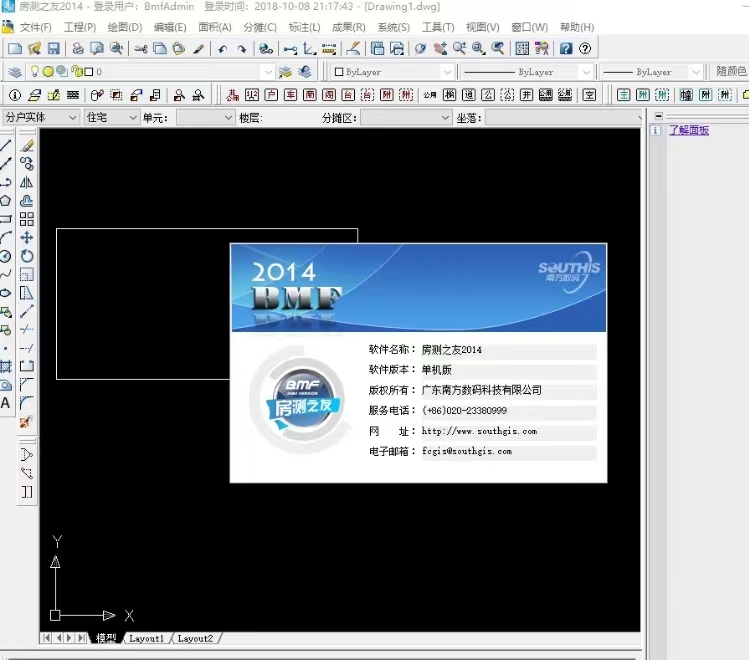Viewport: 749px width, 660px height.
Task: Open the ByLayer color dropdown
Action: 447,72
